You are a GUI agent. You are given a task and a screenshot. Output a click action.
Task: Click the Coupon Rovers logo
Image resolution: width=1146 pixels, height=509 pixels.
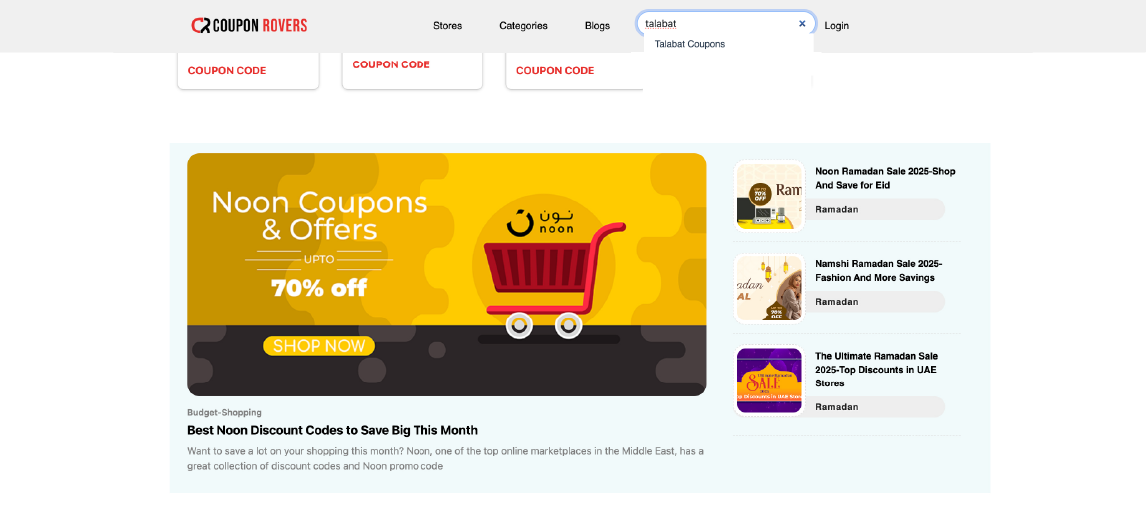(249, 26)
